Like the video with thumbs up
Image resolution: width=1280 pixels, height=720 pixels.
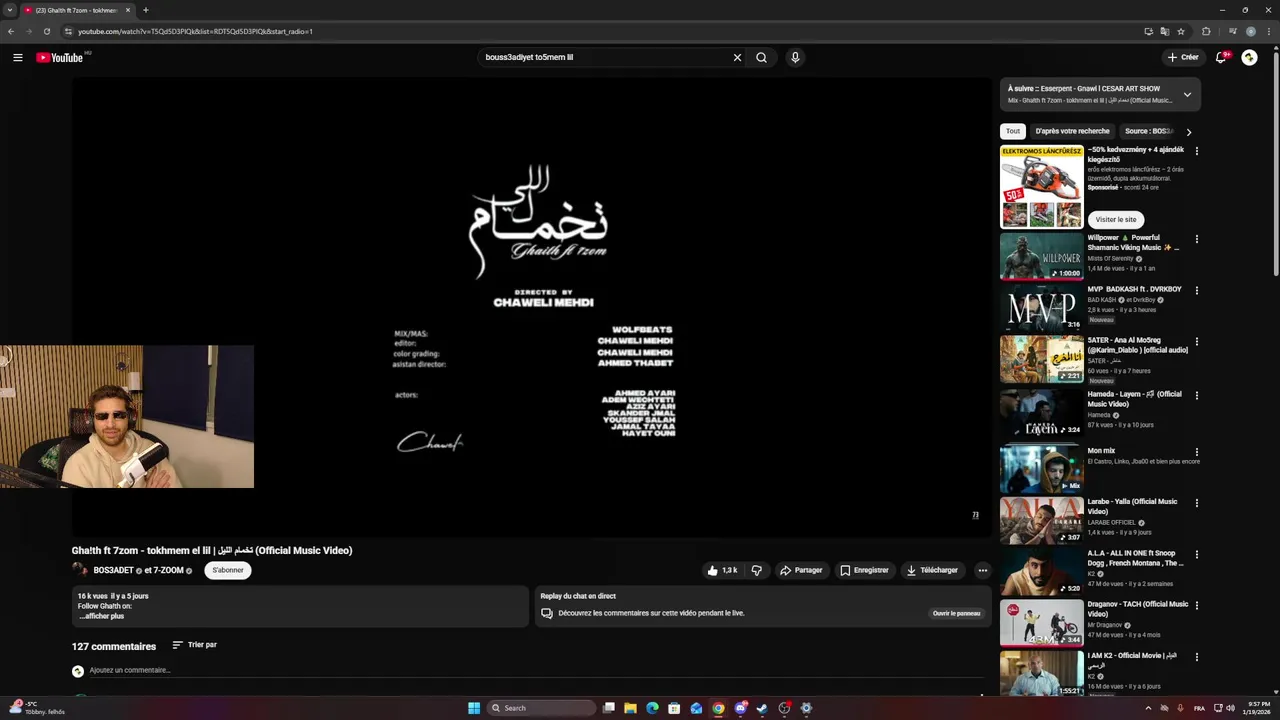coord(722,570)
